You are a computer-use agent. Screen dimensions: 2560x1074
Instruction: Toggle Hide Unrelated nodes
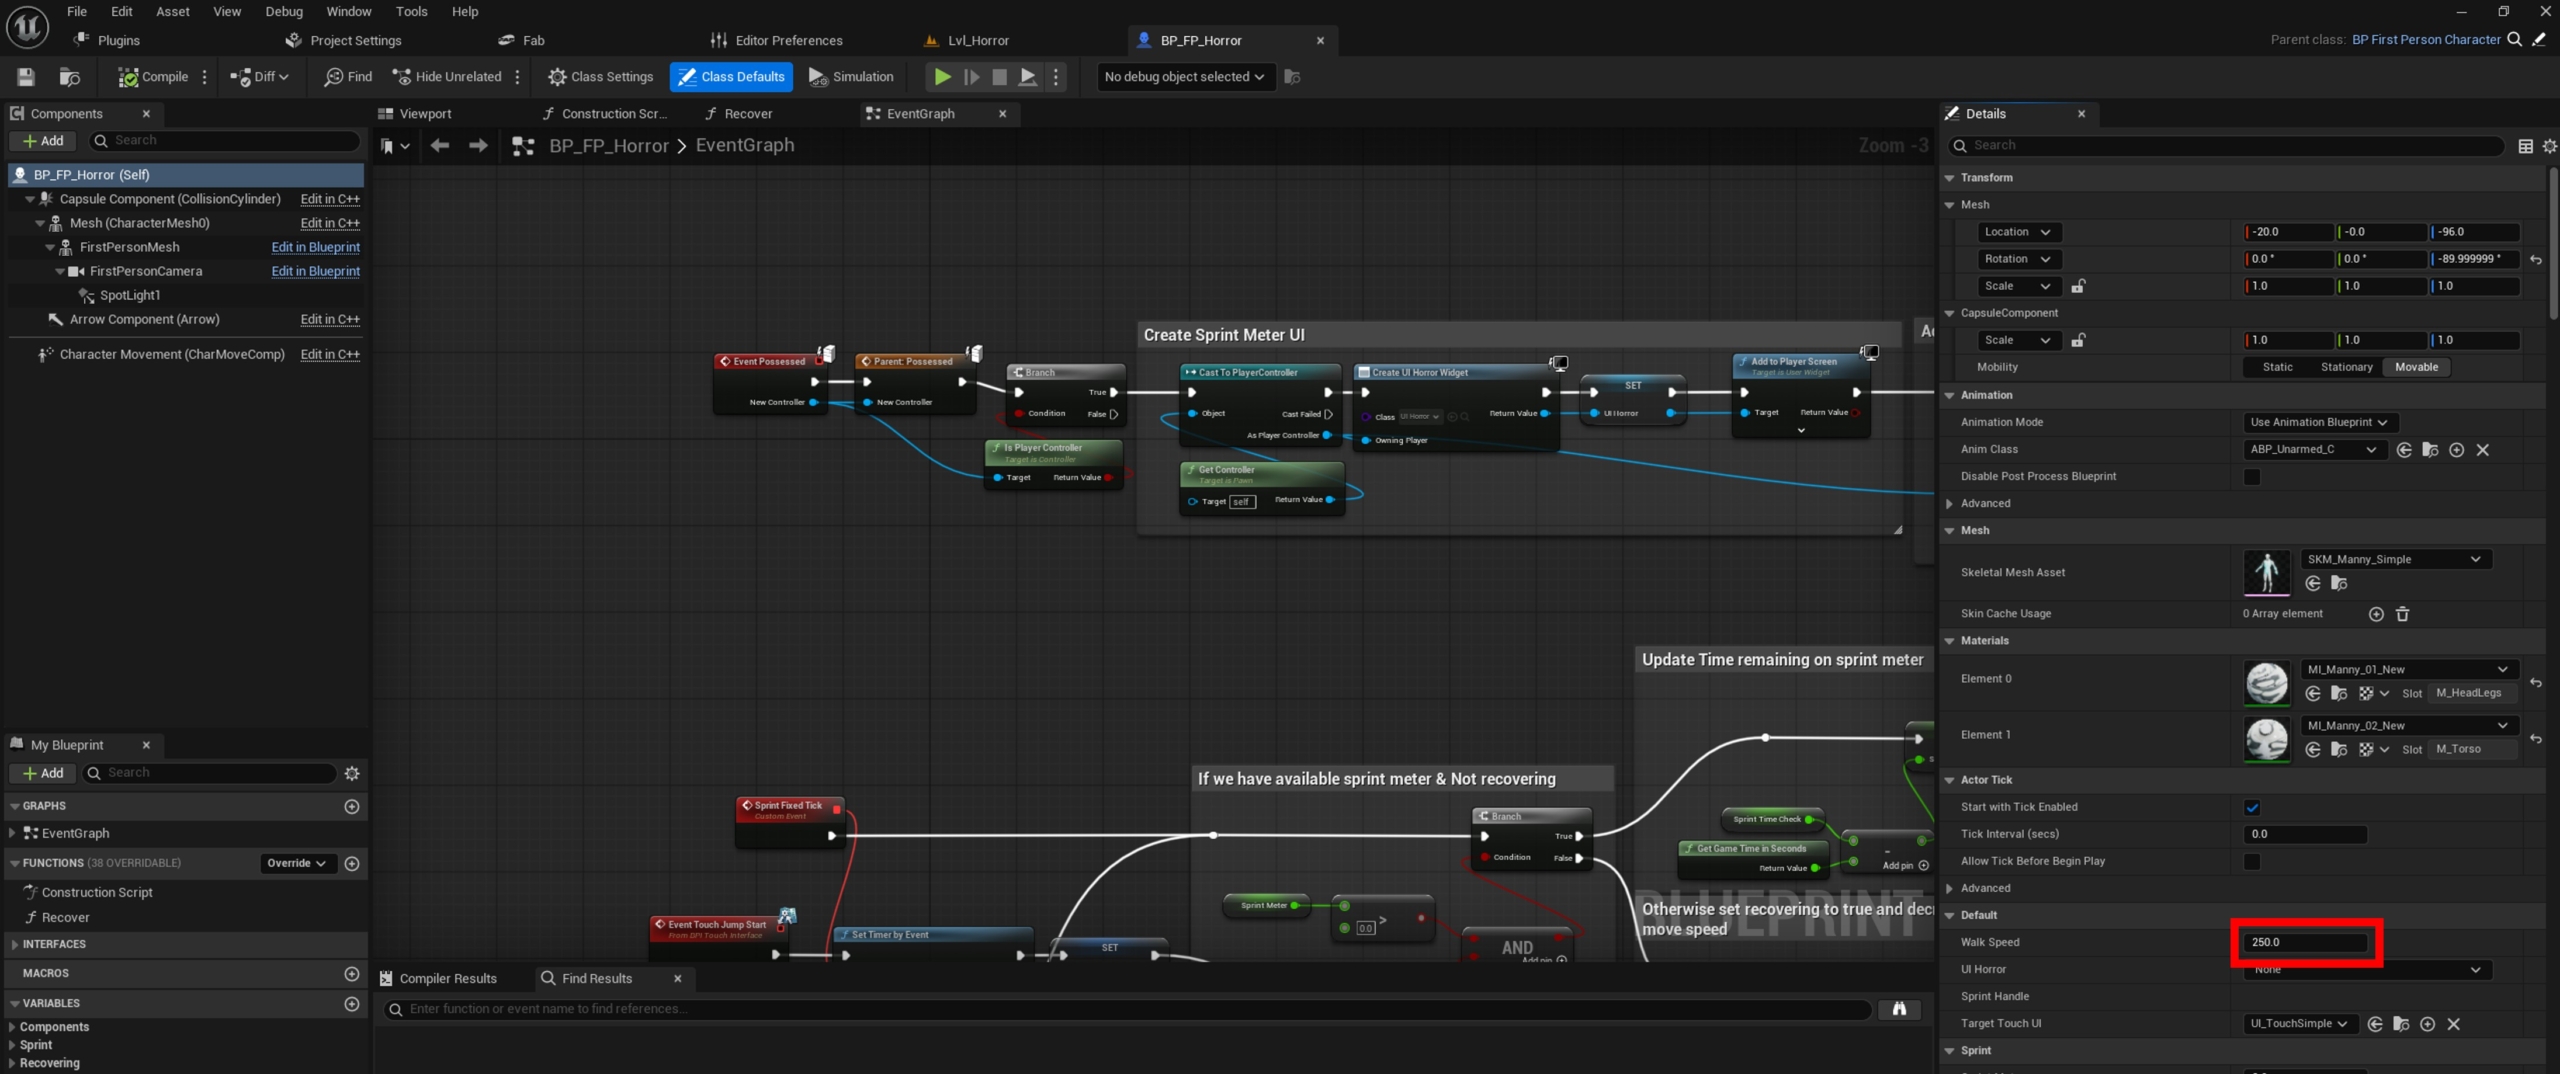tap(447, 77)
